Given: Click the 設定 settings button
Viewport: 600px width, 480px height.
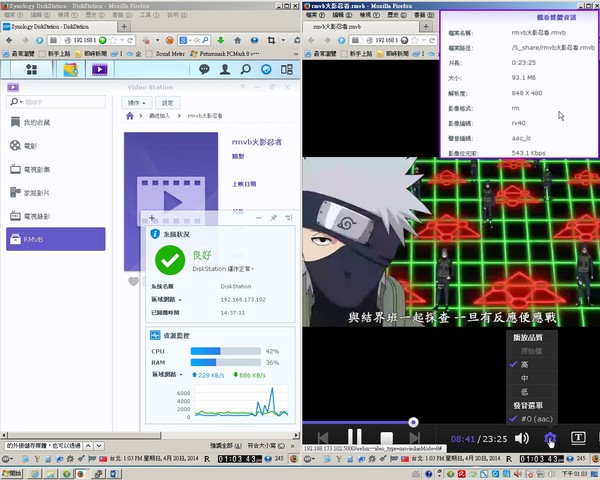Looking at the screenshot, I should [x=167, y=103].
